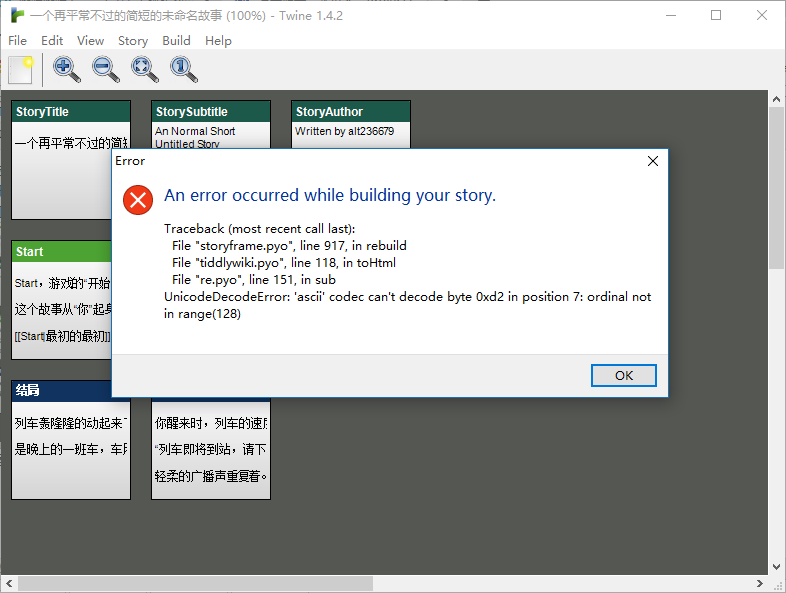Select the Start passage
This screenshot has height=593, width=786.
[x=62, y=300]
